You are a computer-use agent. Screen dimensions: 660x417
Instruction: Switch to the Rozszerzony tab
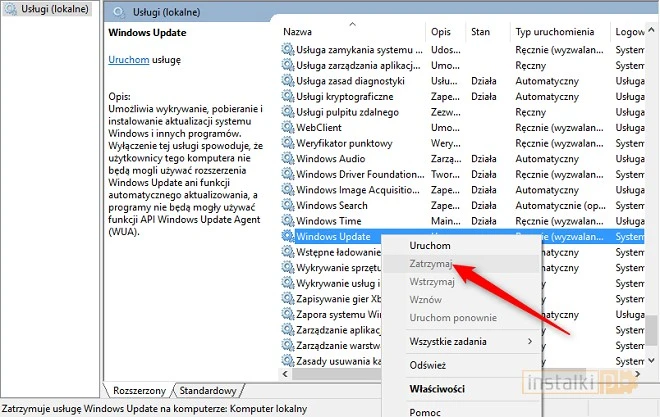click(139, 390)
